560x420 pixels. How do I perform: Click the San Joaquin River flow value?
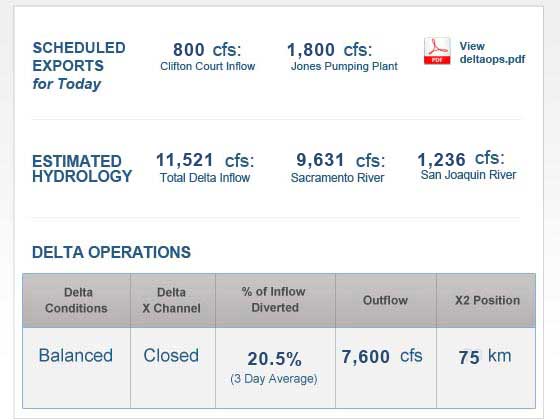click(x=461, y=159)
